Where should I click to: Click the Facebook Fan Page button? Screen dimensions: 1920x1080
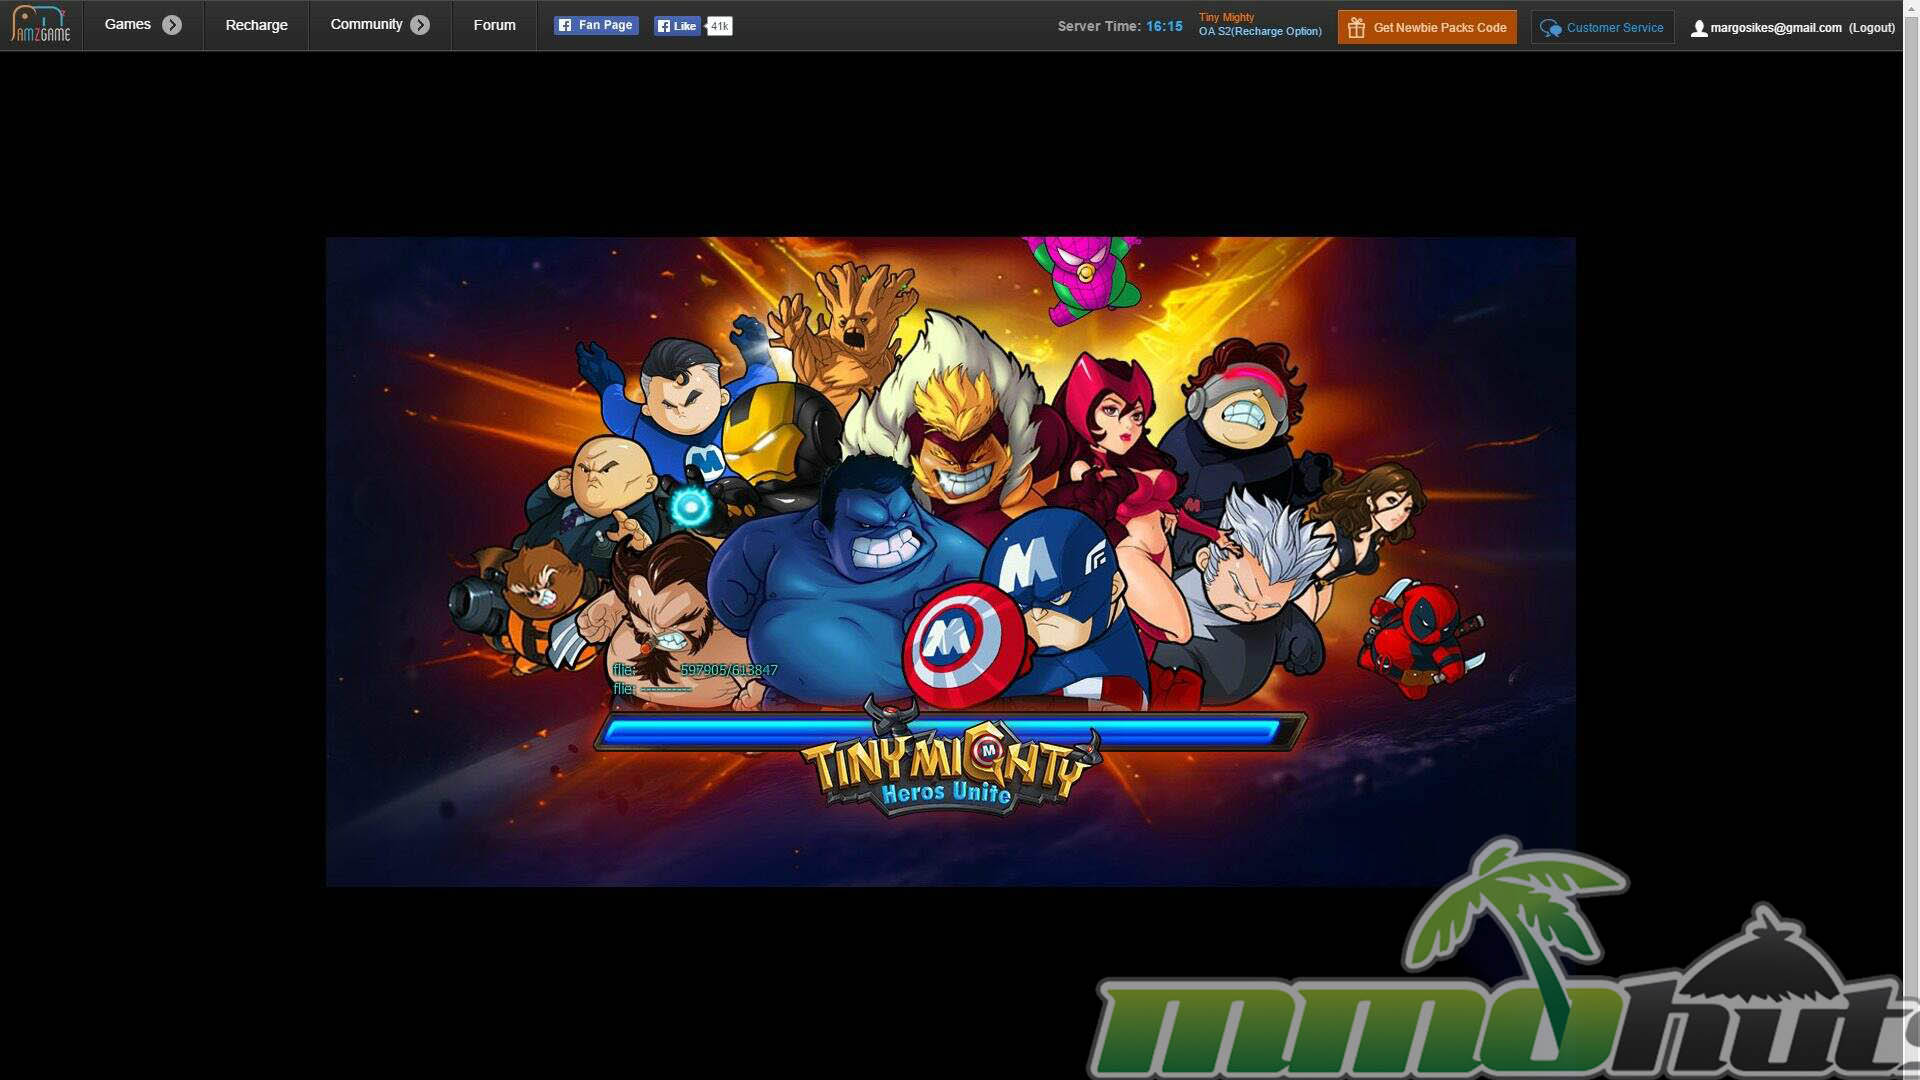coord(596,25)
